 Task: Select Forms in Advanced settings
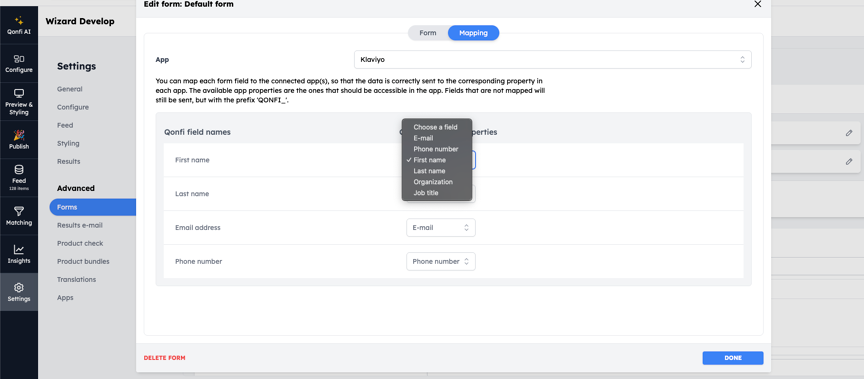click(x=93, y=207)
